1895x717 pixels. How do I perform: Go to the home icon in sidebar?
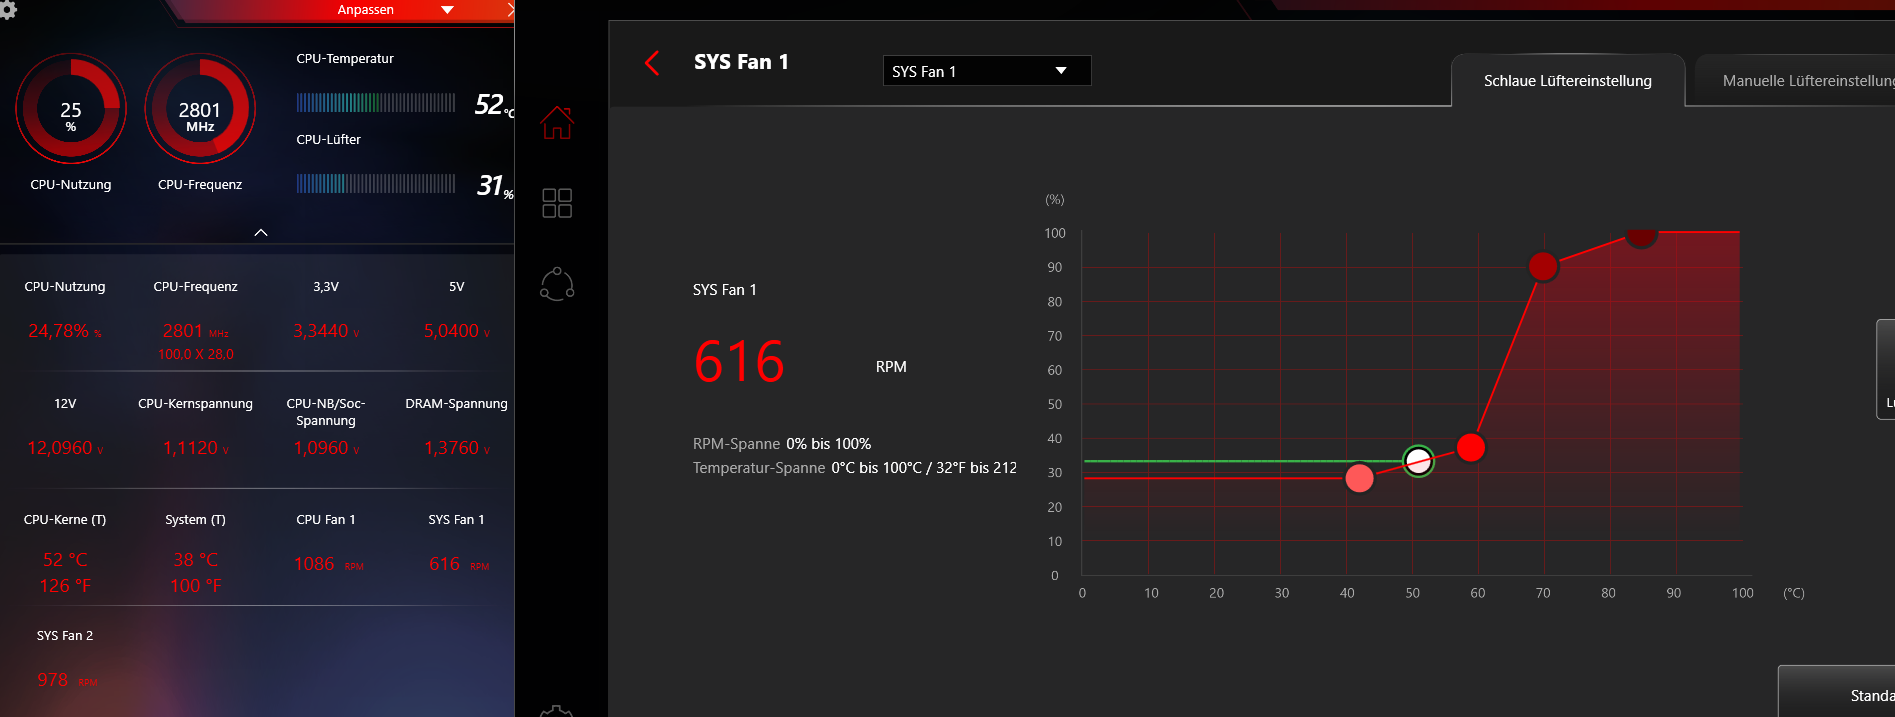coord(557,123)
